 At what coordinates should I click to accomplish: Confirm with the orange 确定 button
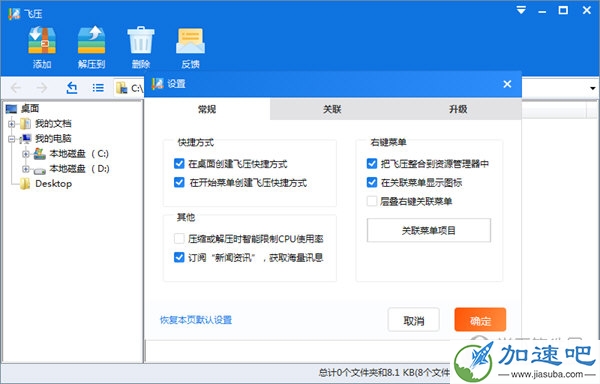(x=480, y=320)
